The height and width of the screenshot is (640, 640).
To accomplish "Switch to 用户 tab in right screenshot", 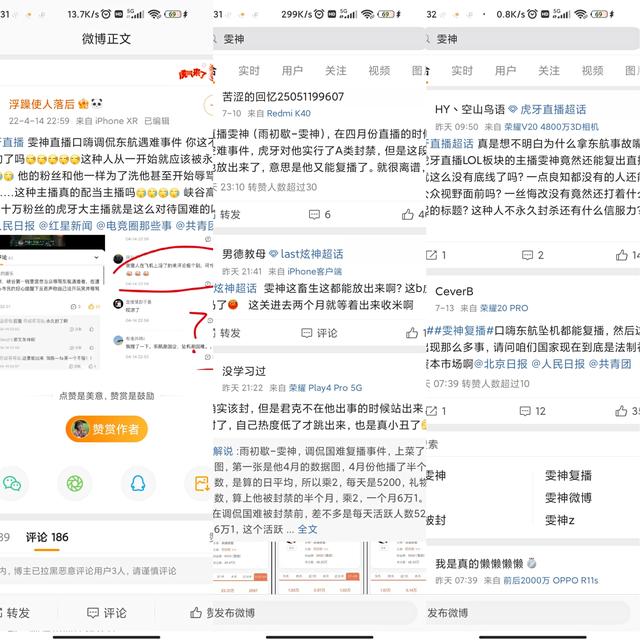I will click(505, 71).
